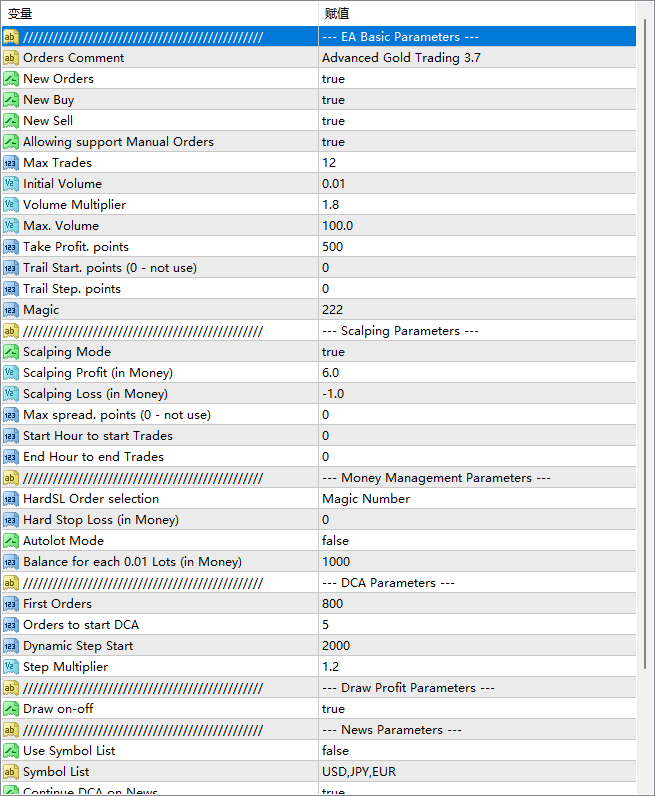Edit the Step Multiplier value 1.2
655x796 pixels.
coord(477,667)
